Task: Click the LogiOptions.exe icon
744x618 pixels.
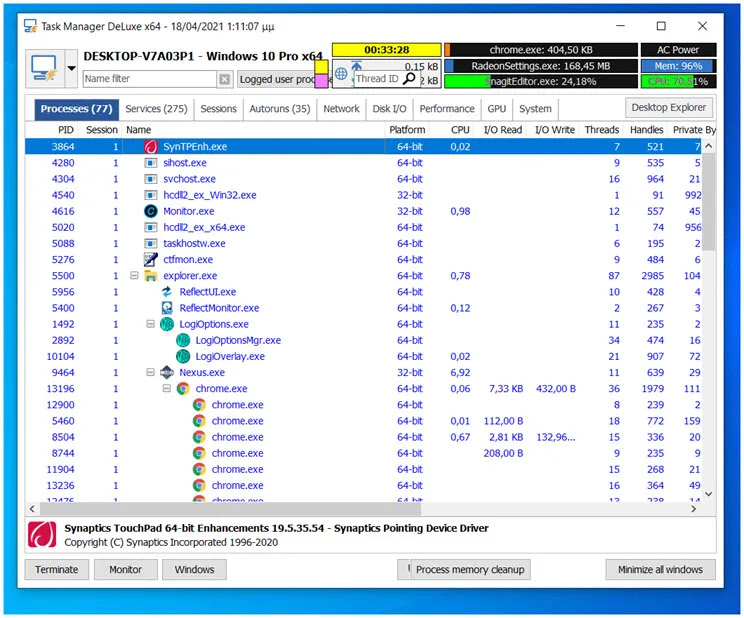Action: (x=167, y=324)
